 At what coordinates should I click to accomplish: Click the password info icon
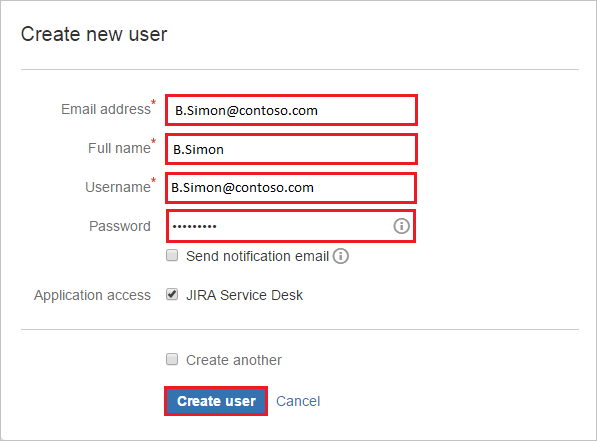click(x=401, y=226)
